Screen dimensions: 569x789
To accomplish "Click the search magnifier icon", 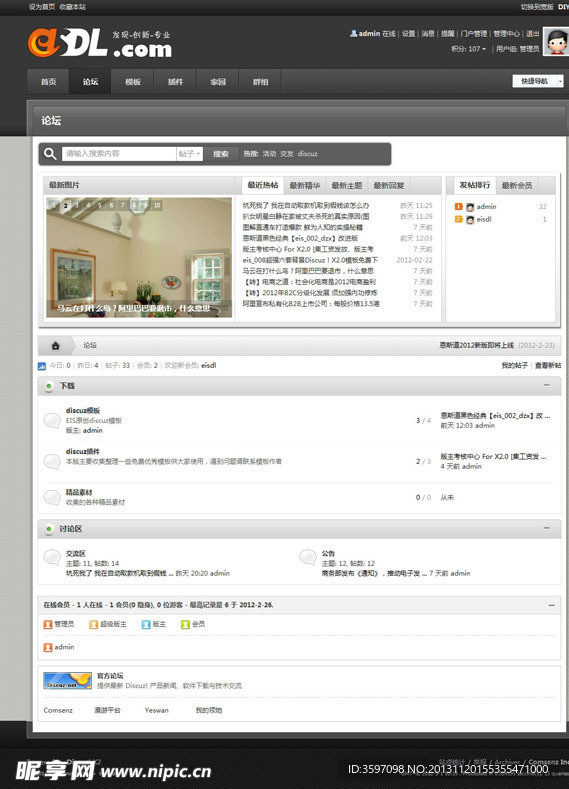I will (x=50, y=153).
